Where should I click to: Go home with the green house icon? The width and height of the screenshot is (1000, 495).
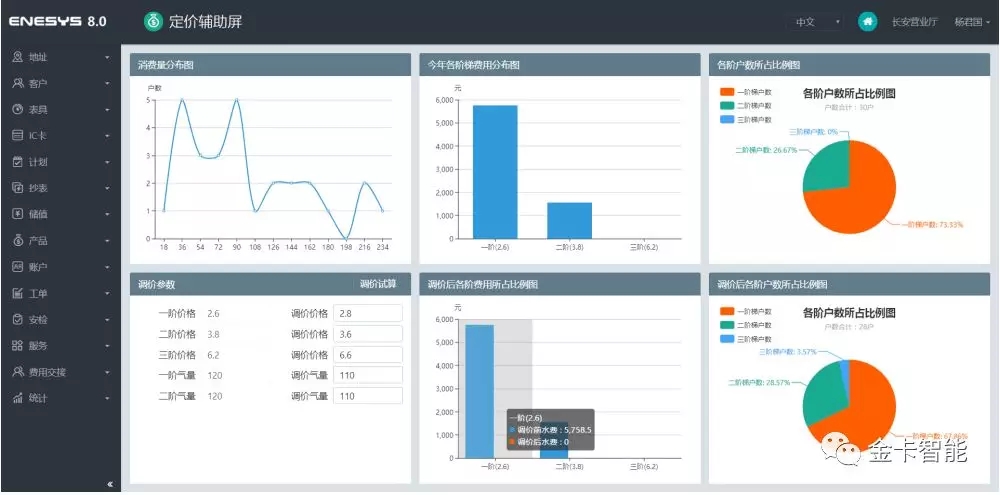[867, 22]
